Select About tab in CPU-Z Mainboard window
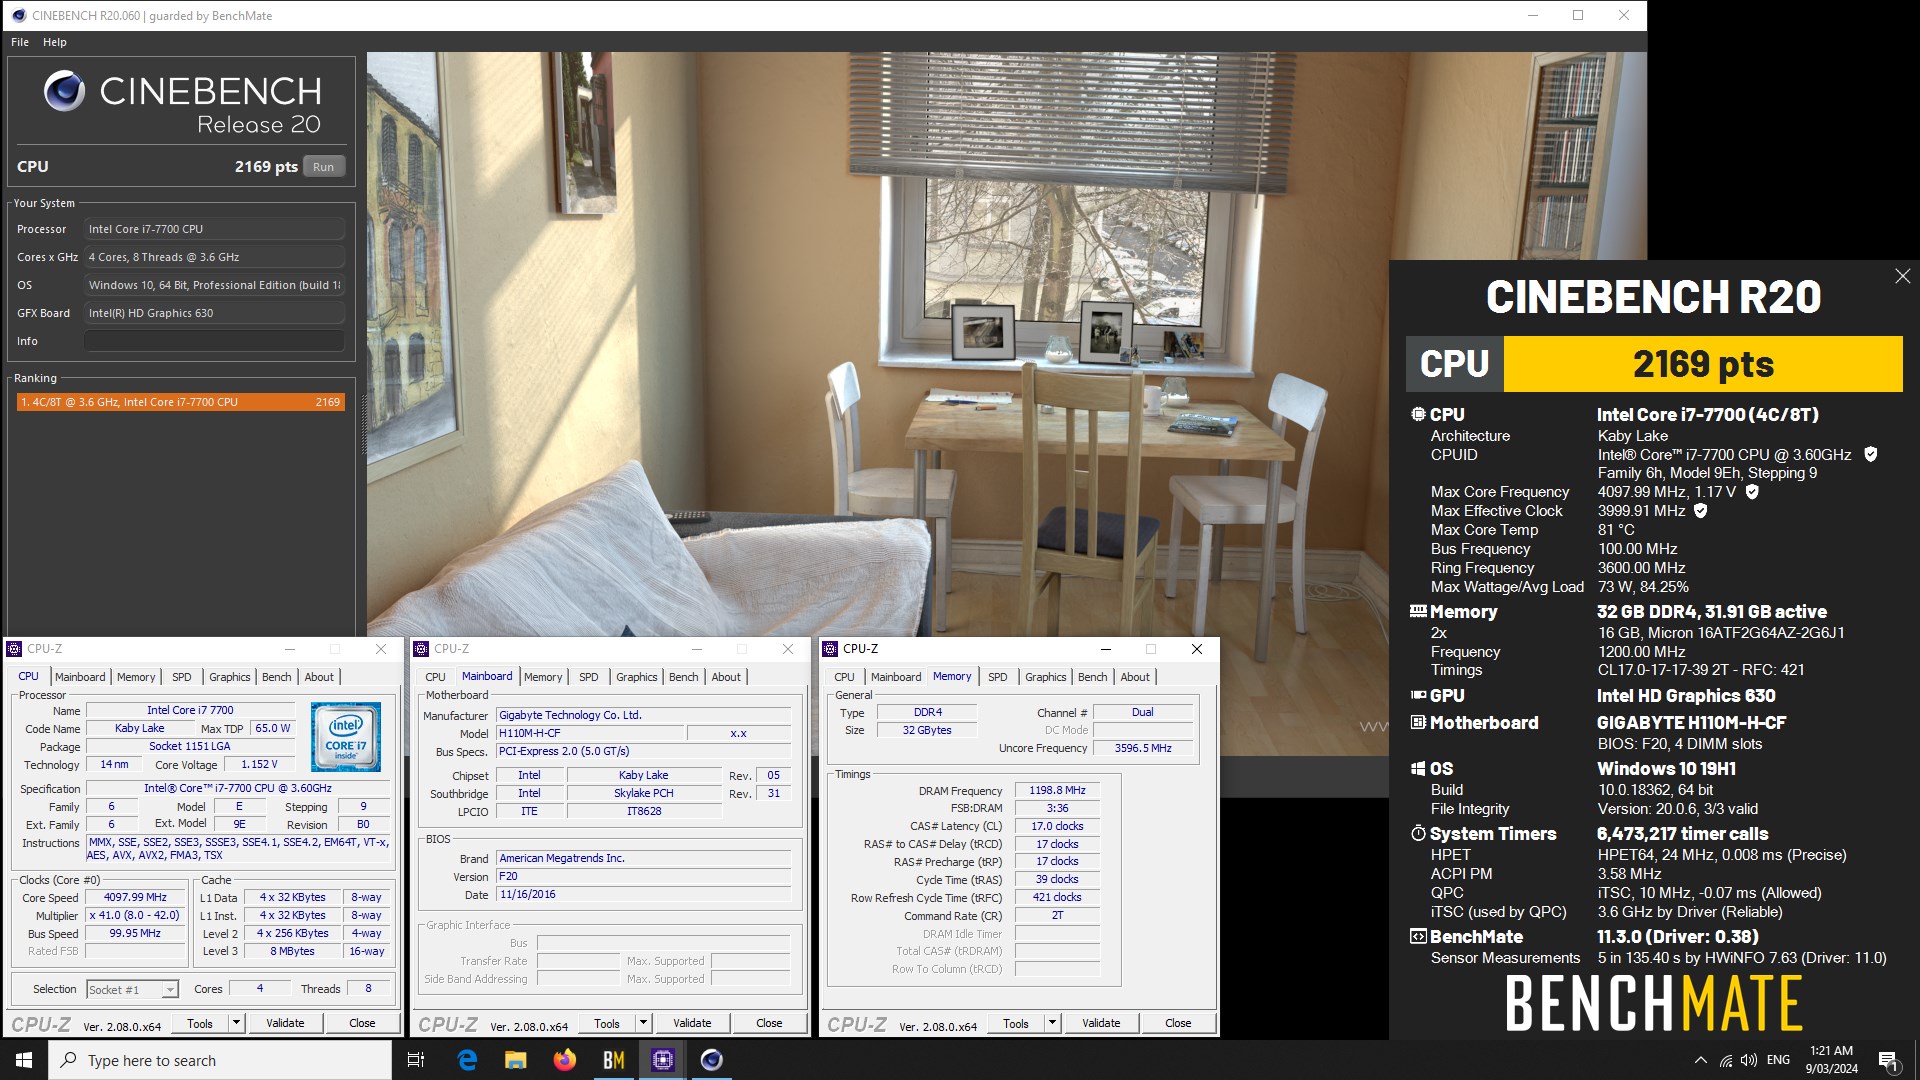This screenshot has height=1080, width=1920. pyautogui.click(x=726, y=677)
